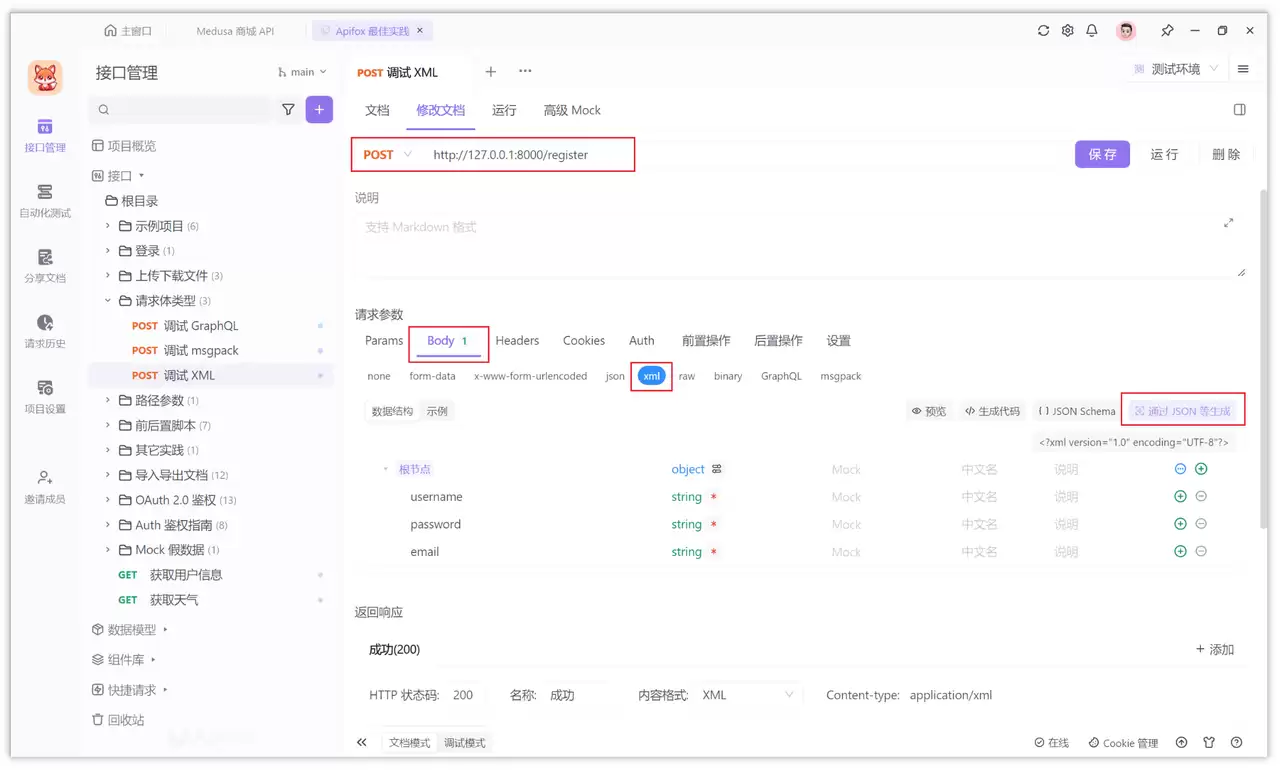The height and width of the screenshot is (771, 1280).
Task: Select GraphQL body type
Action: pos(781,376)
